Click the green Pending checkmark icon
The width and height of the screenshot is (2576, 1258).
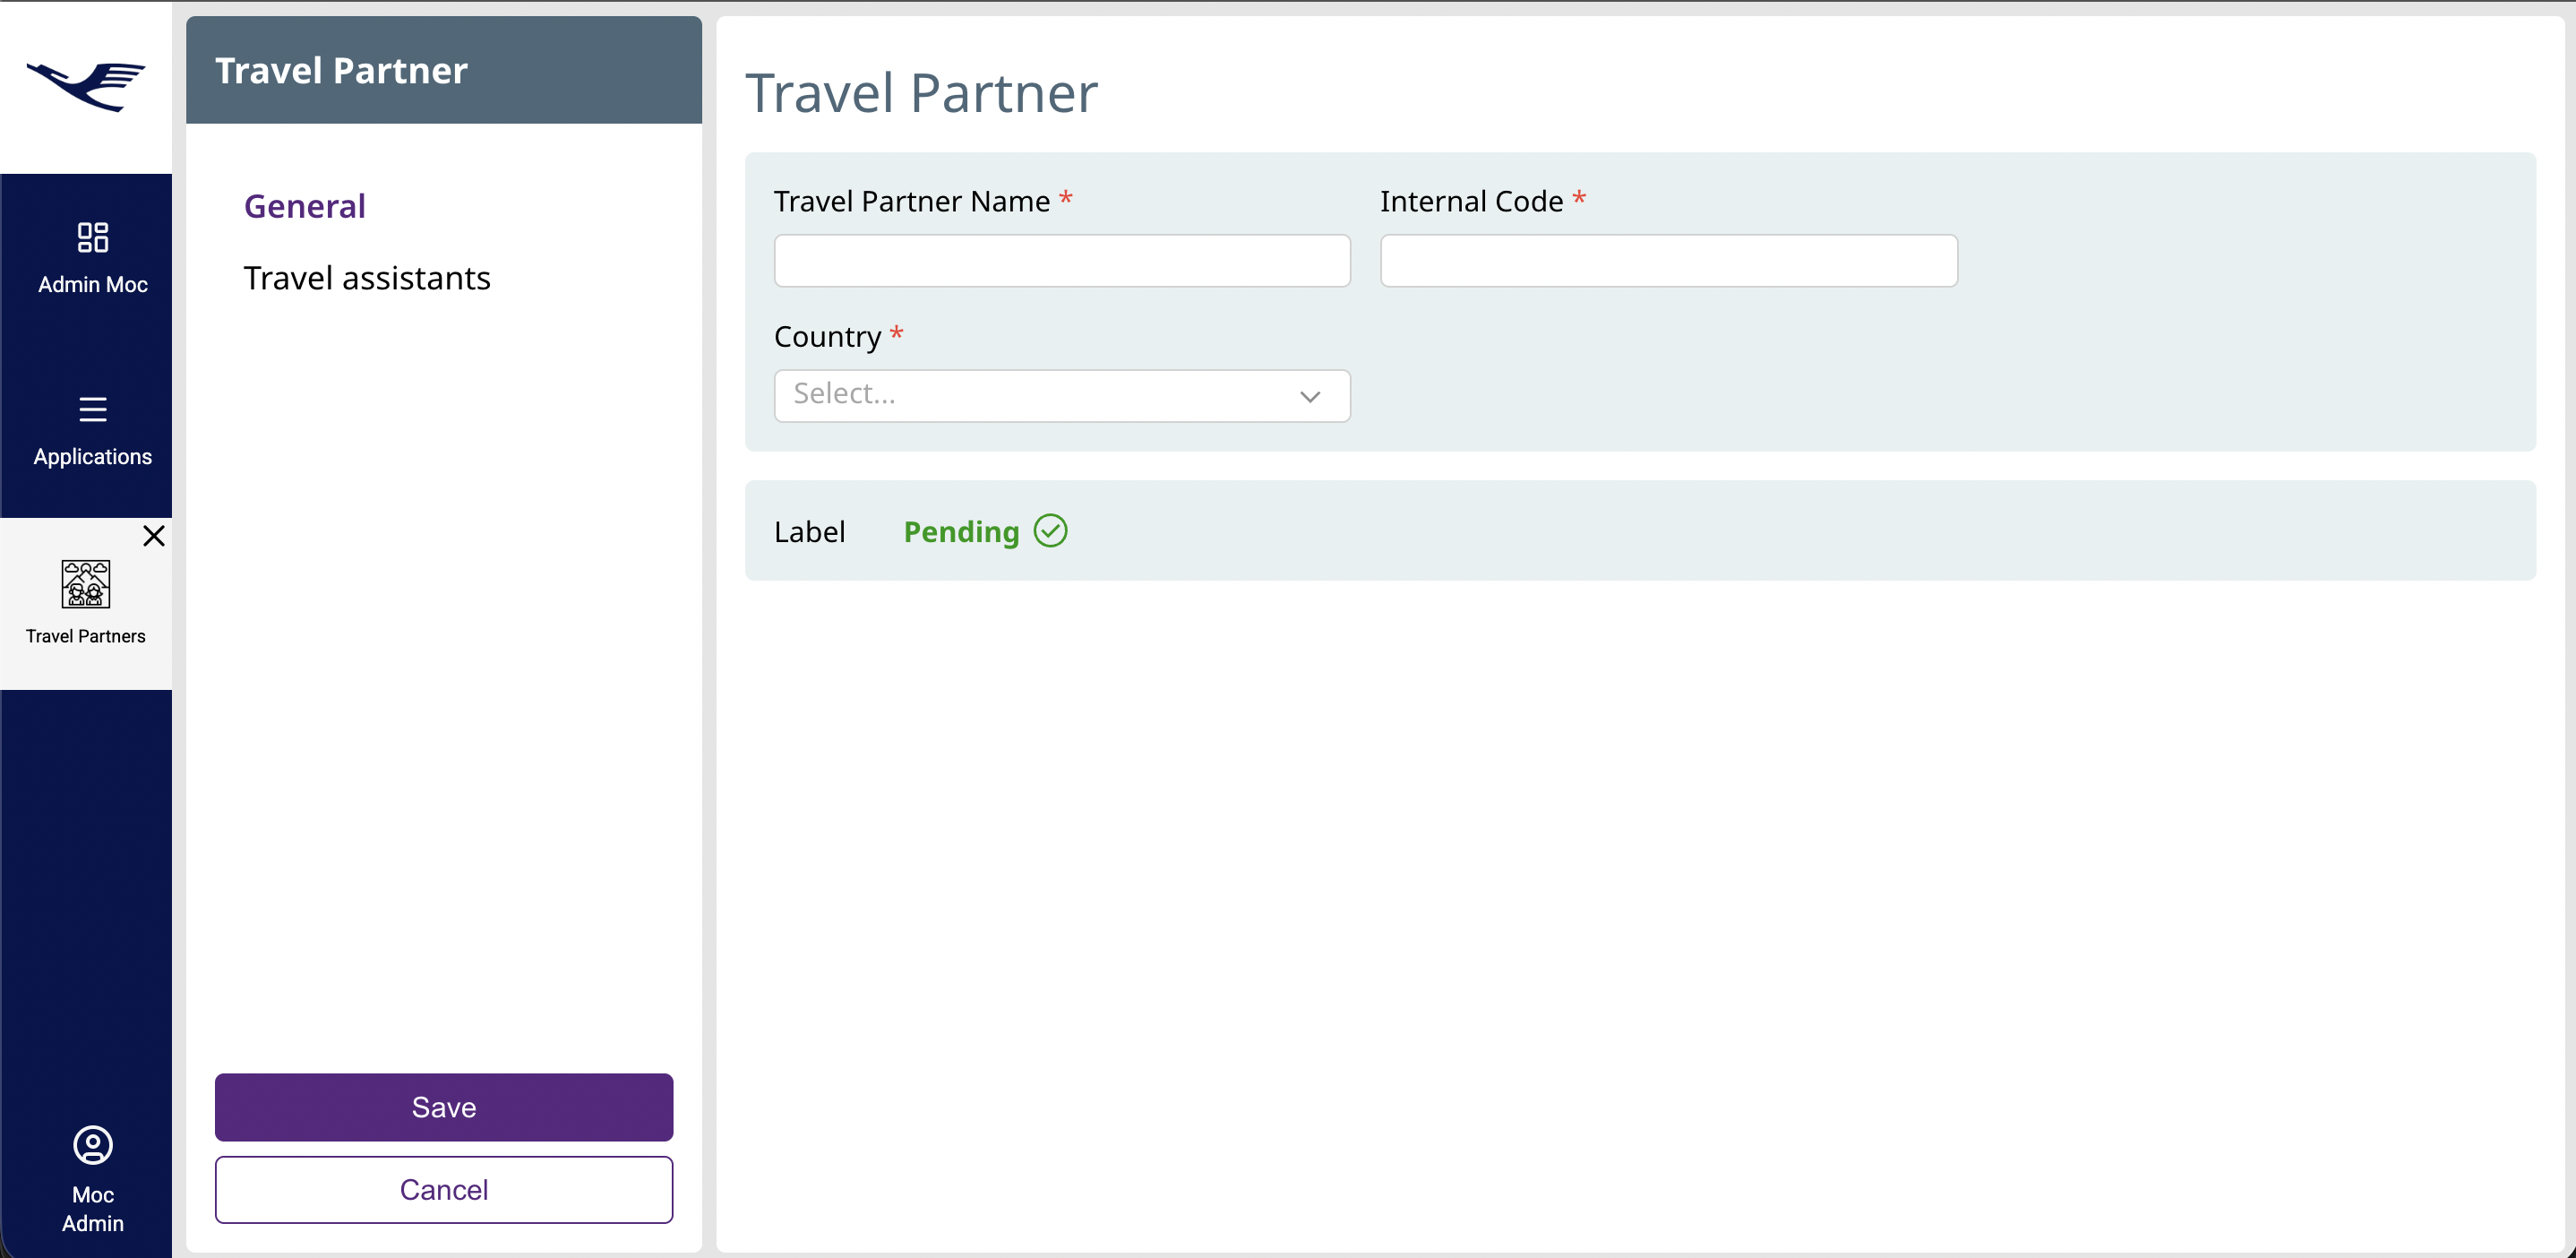(1050, 531)
